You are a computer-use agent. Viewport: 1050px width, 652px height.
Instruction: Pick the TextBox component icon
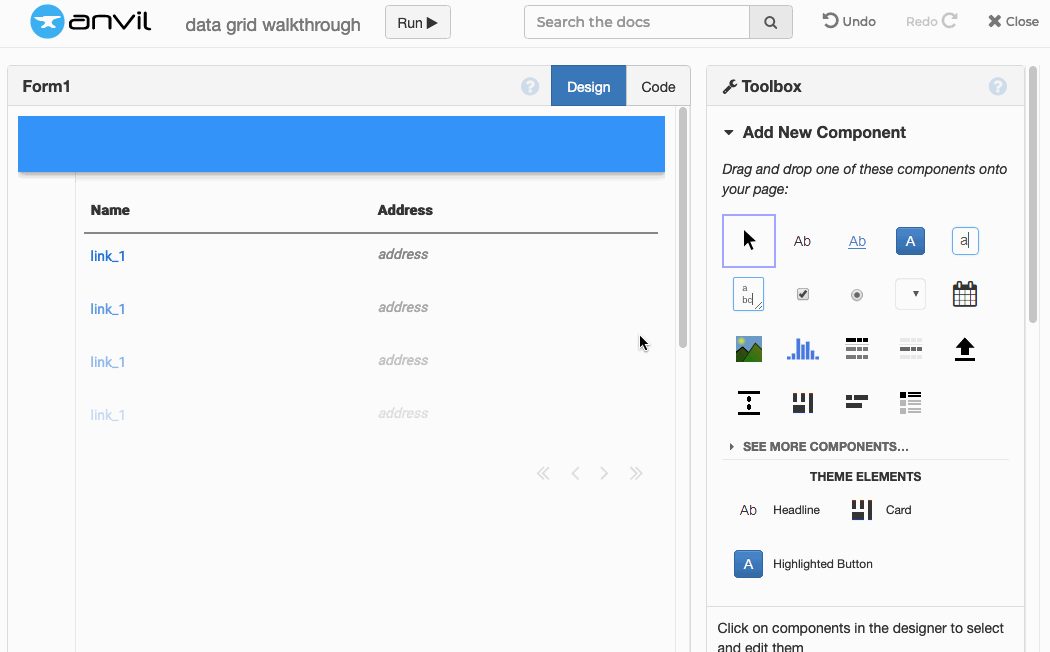tap(965, 241)
